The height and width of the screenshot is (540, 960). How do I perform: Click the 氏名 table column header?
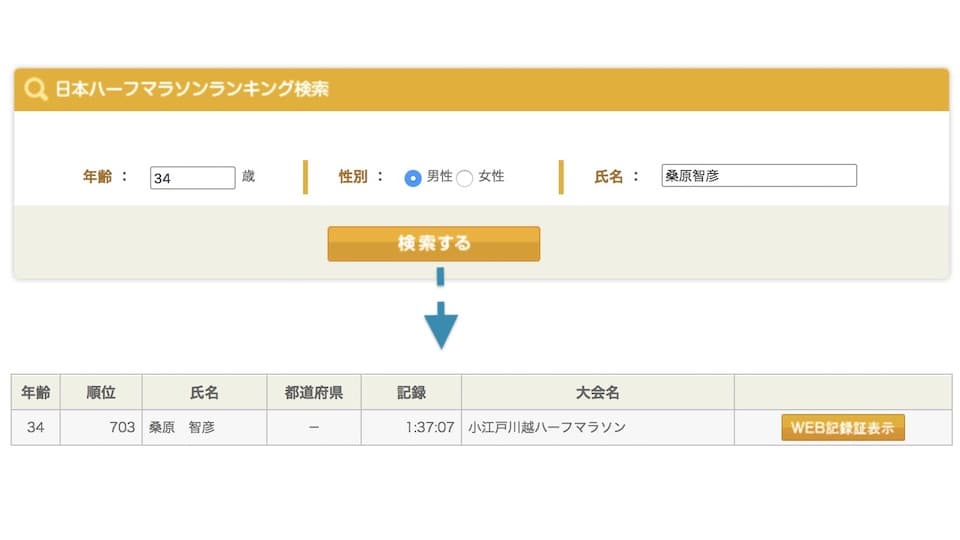tap(204, 392)
